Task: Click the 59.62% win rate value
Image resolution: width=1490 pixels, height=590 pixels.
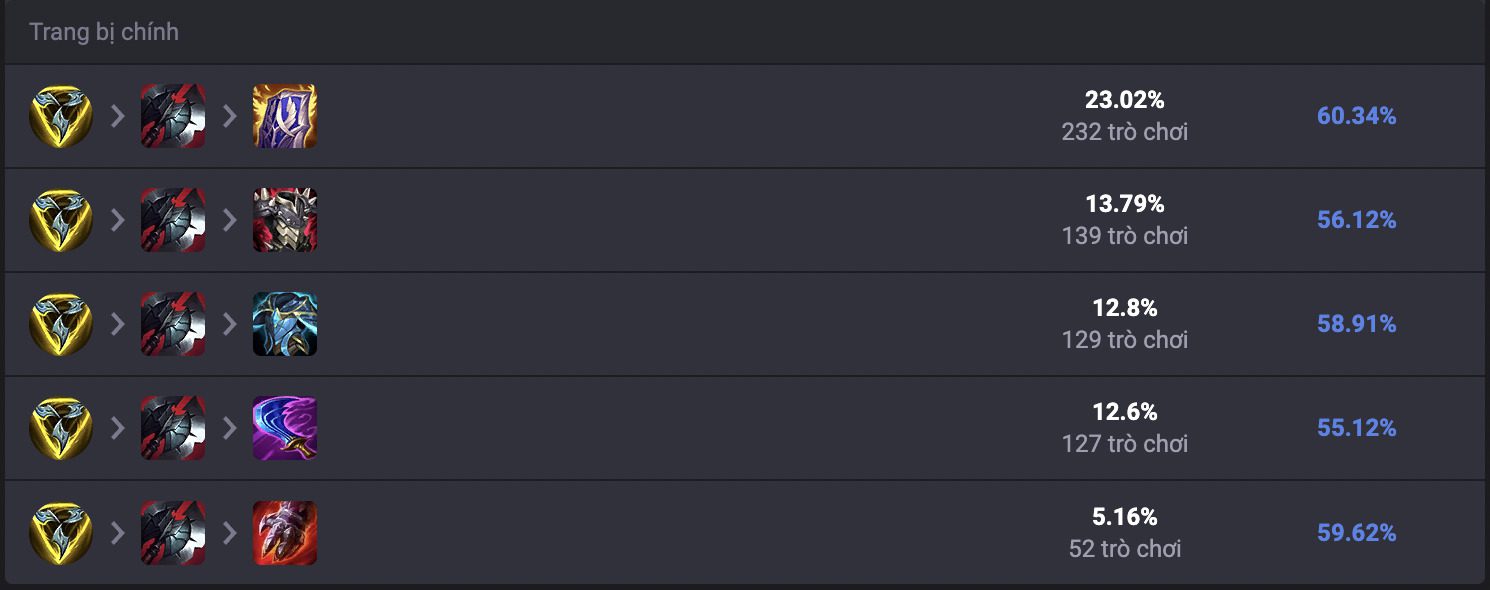Action: pyautogui.click(x=1356, y=533)
